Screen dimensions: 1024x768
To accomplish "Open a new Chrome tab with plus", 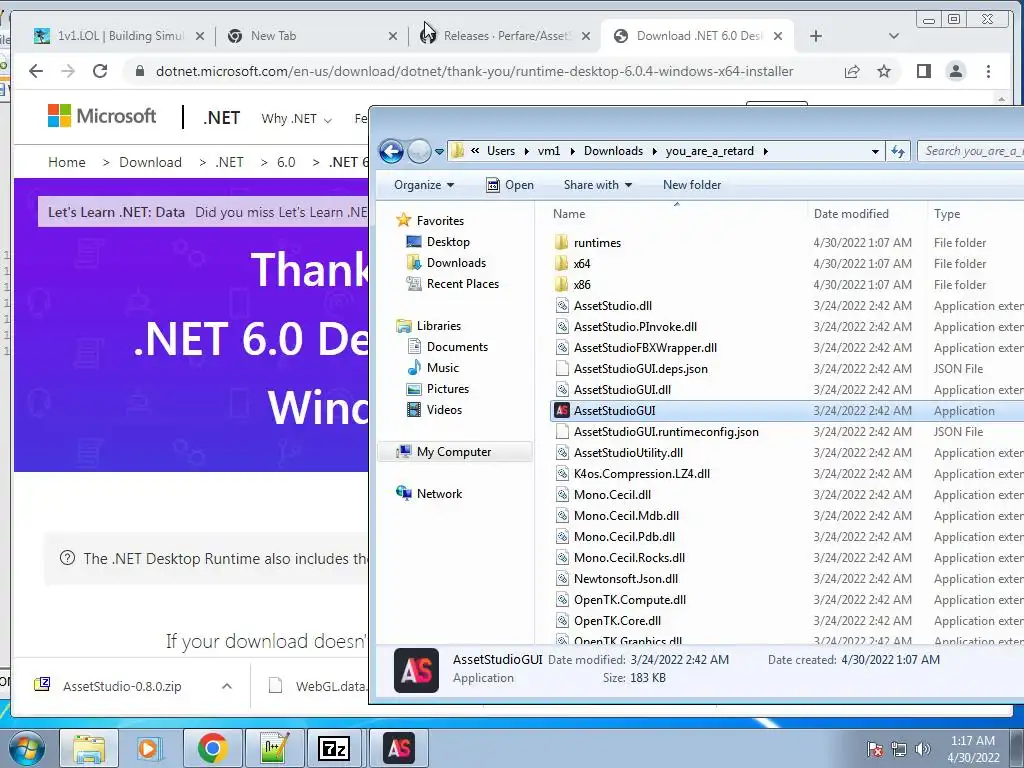I will click(x=816, y=36).
